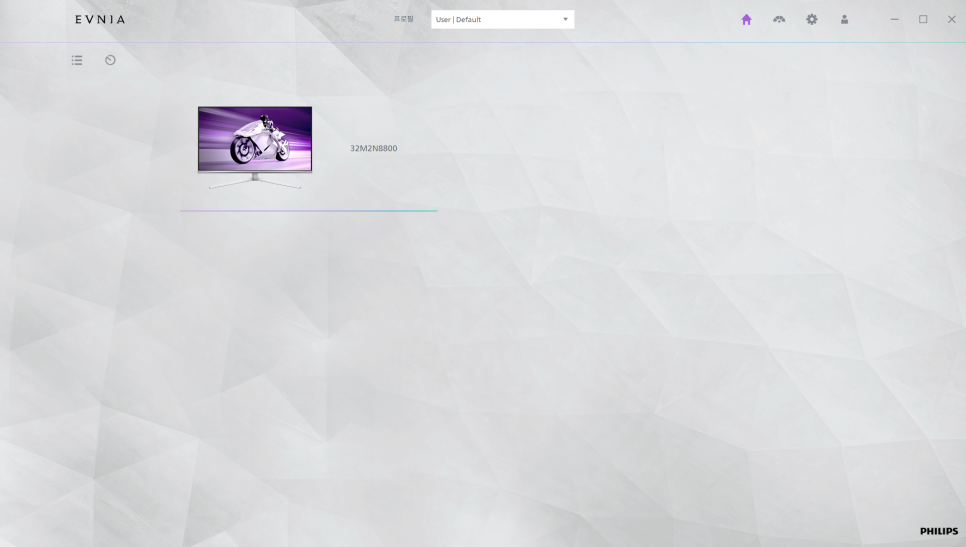Image resolution: width=966 pixels, height=547 pixels.
Task: Open the 'User | Default' profile combo box
Action: pos(502,20)
